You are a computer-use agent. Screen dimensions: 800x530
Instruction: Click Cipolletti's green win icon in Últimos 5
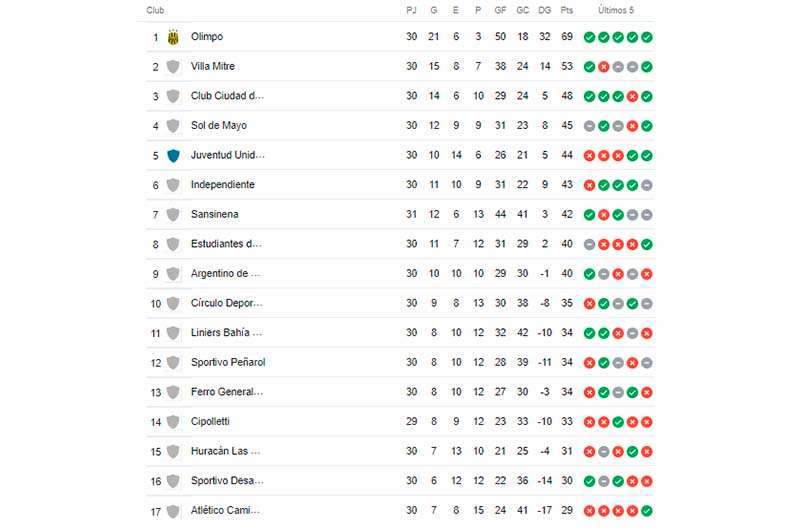click(618, 422)
